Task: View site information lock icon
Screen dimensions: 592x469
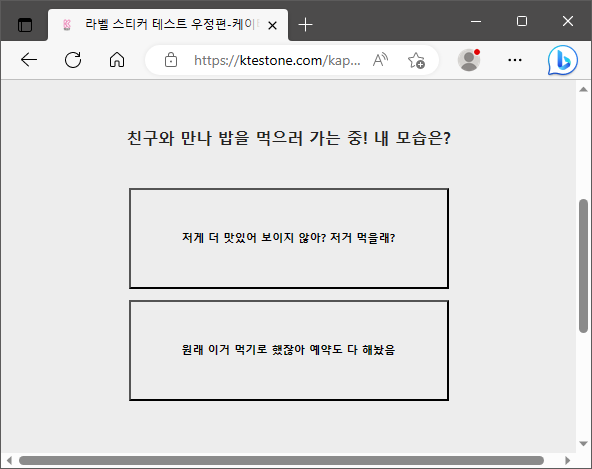Action: tap(171, 60)
